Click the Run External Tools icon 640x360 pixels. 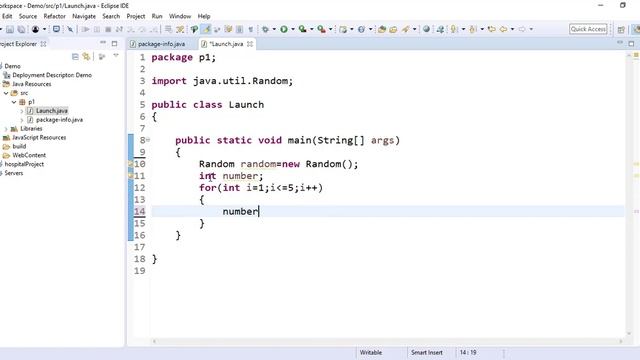322,29
